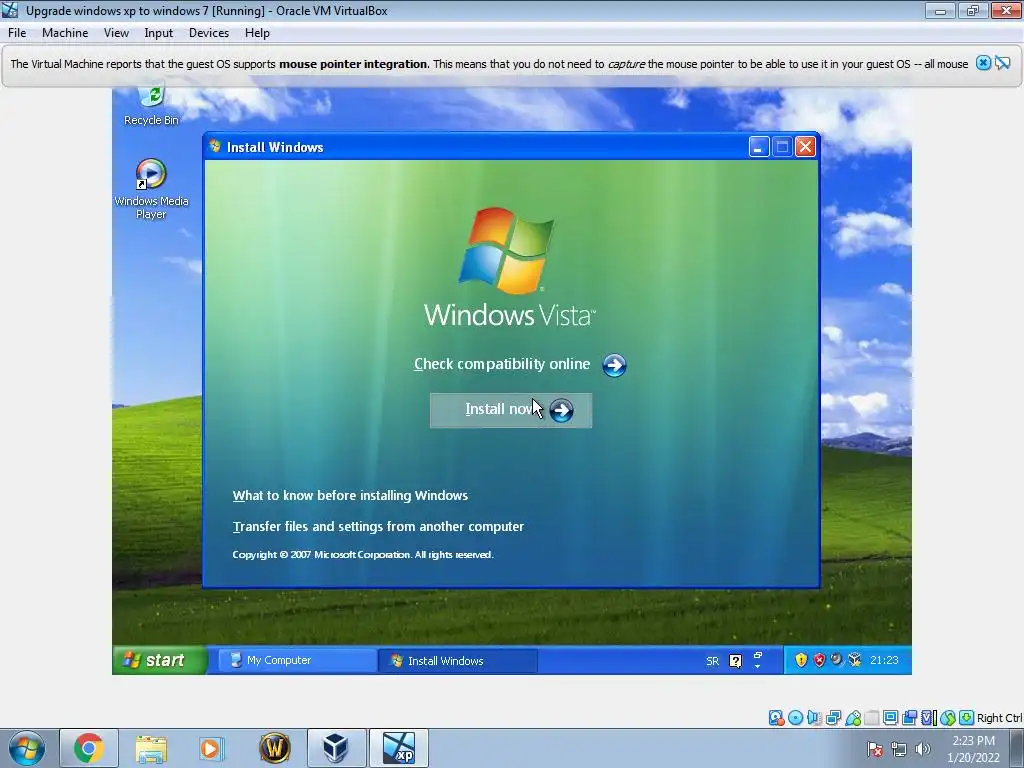
Task: Open Transfer files and settings from another computer
Action: [378, 526]
